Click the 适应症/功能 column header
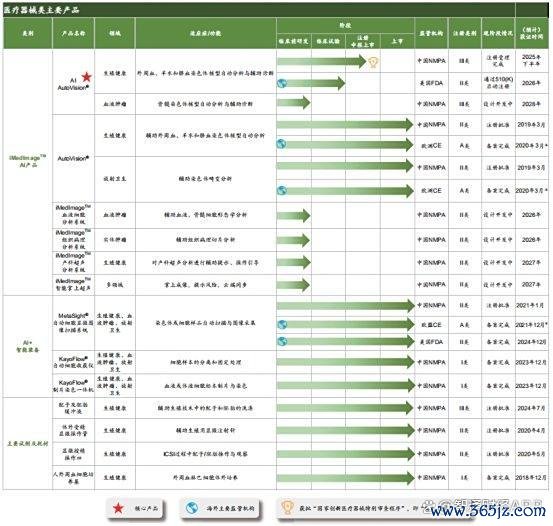553x526 pixels. pyautogui.click(x=205, y=33)
